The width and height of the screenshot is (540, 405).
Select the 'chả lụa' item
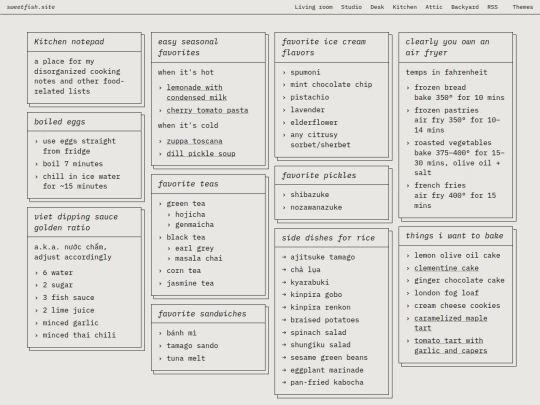coord(305,269)
